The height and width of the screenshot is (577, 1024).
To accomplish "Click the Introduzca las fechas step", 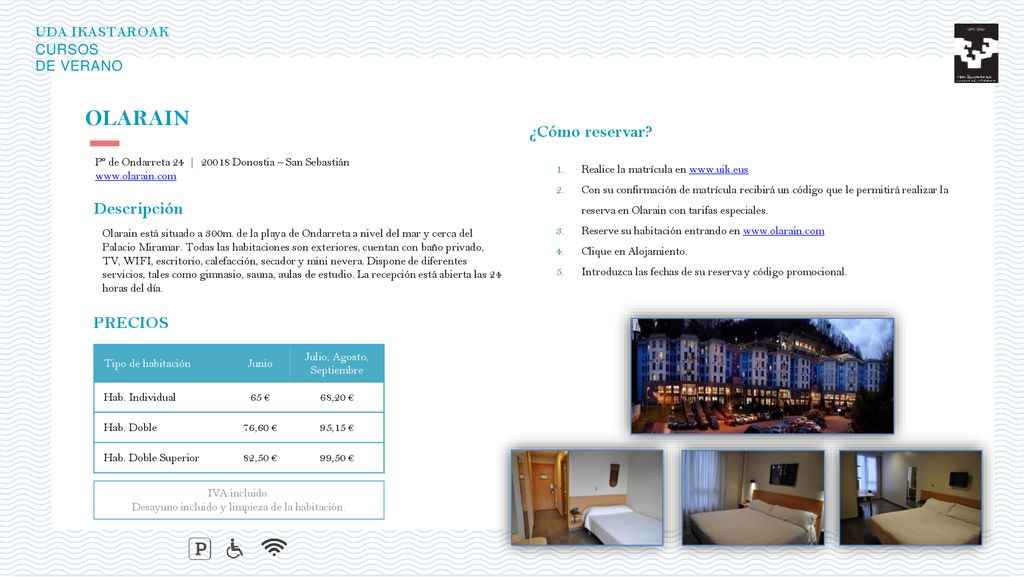I will tap(714, 272).
